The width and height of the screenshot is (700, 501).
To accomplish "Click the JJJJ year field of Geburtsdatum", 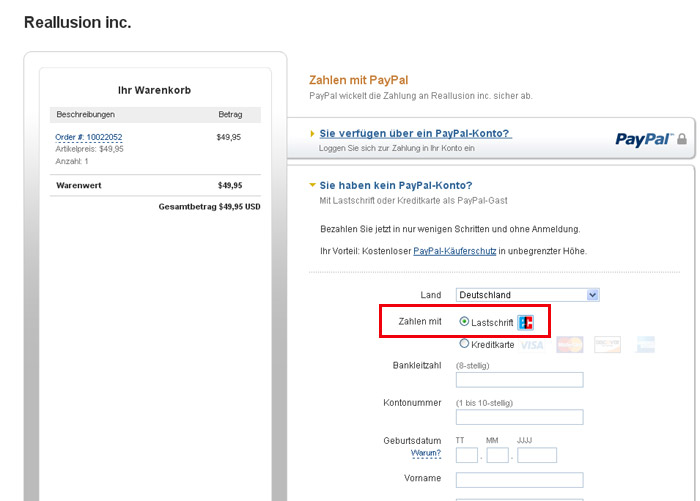I will pyautogui.click(x=537, y=455).
